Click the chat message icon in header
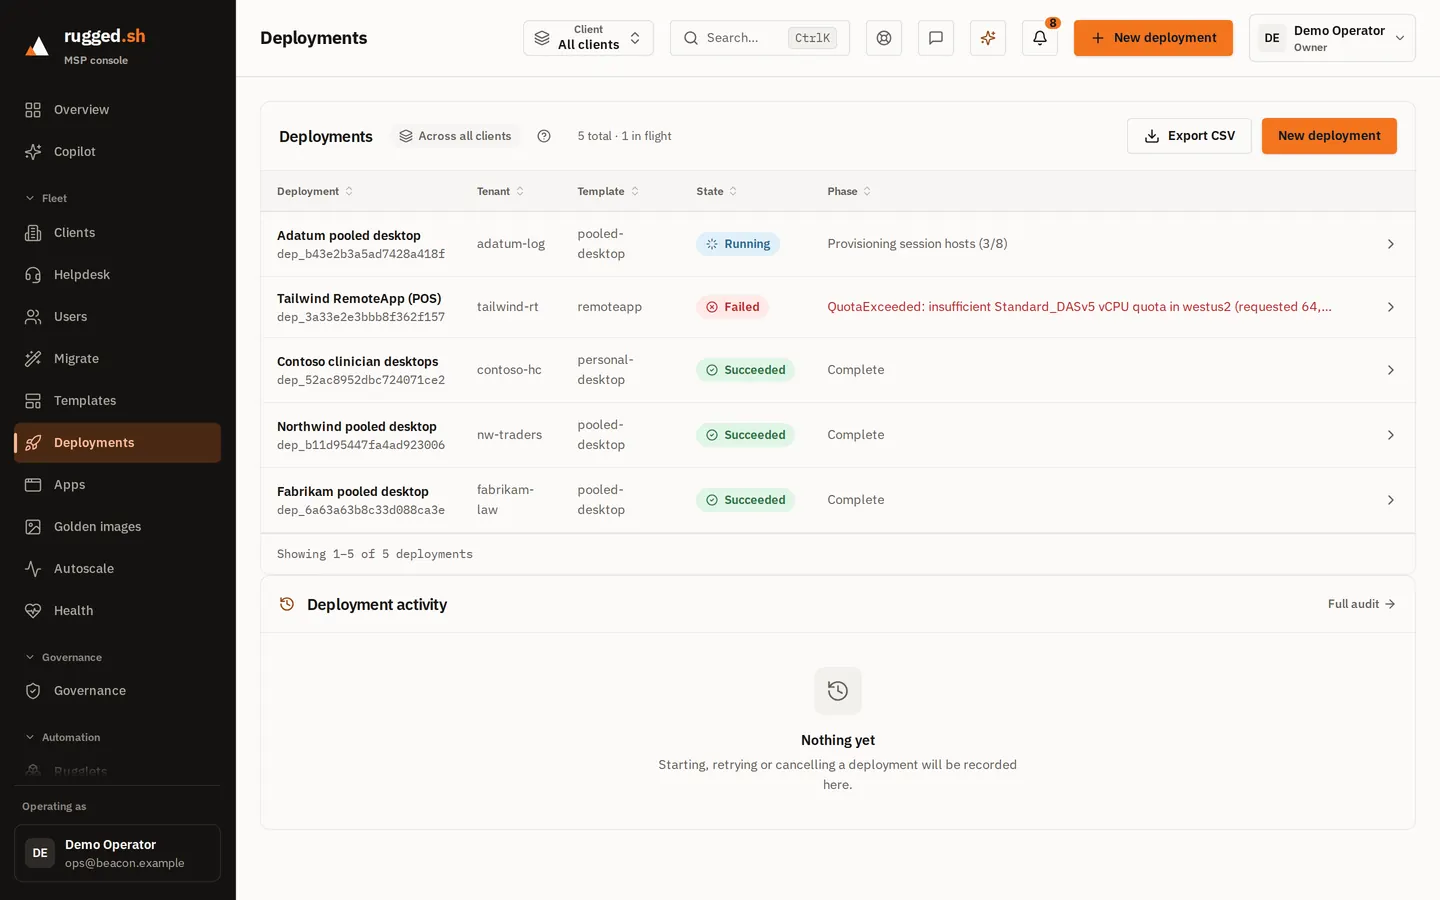Viewport: 1440px width, 900px height. tap(935, 38)
